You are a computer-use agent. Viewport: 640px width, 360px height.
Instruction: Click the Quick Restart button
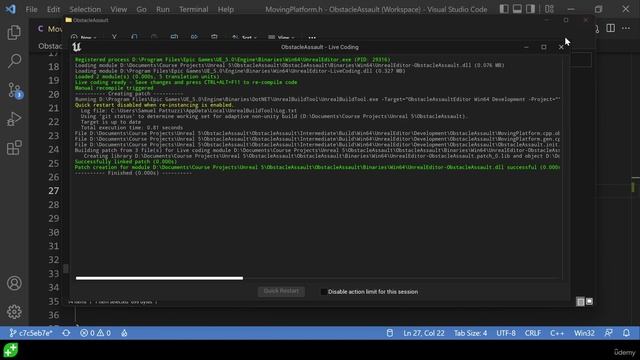pos(281,291)
